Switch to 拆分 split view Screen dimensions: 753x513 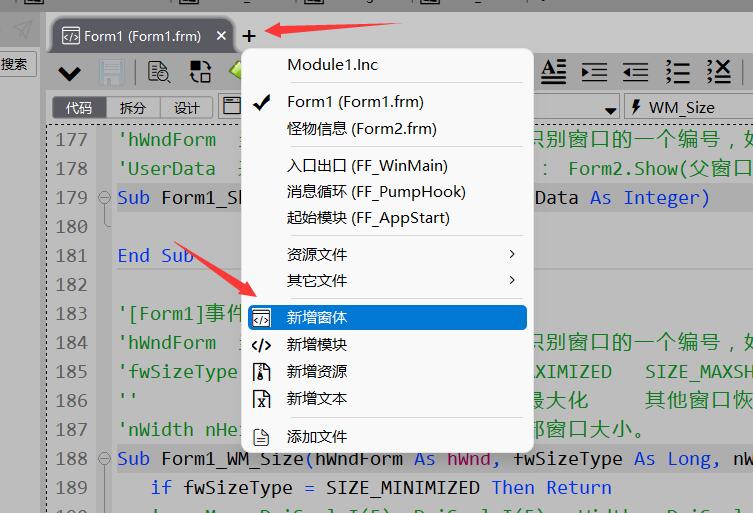[x=132, y=108]
